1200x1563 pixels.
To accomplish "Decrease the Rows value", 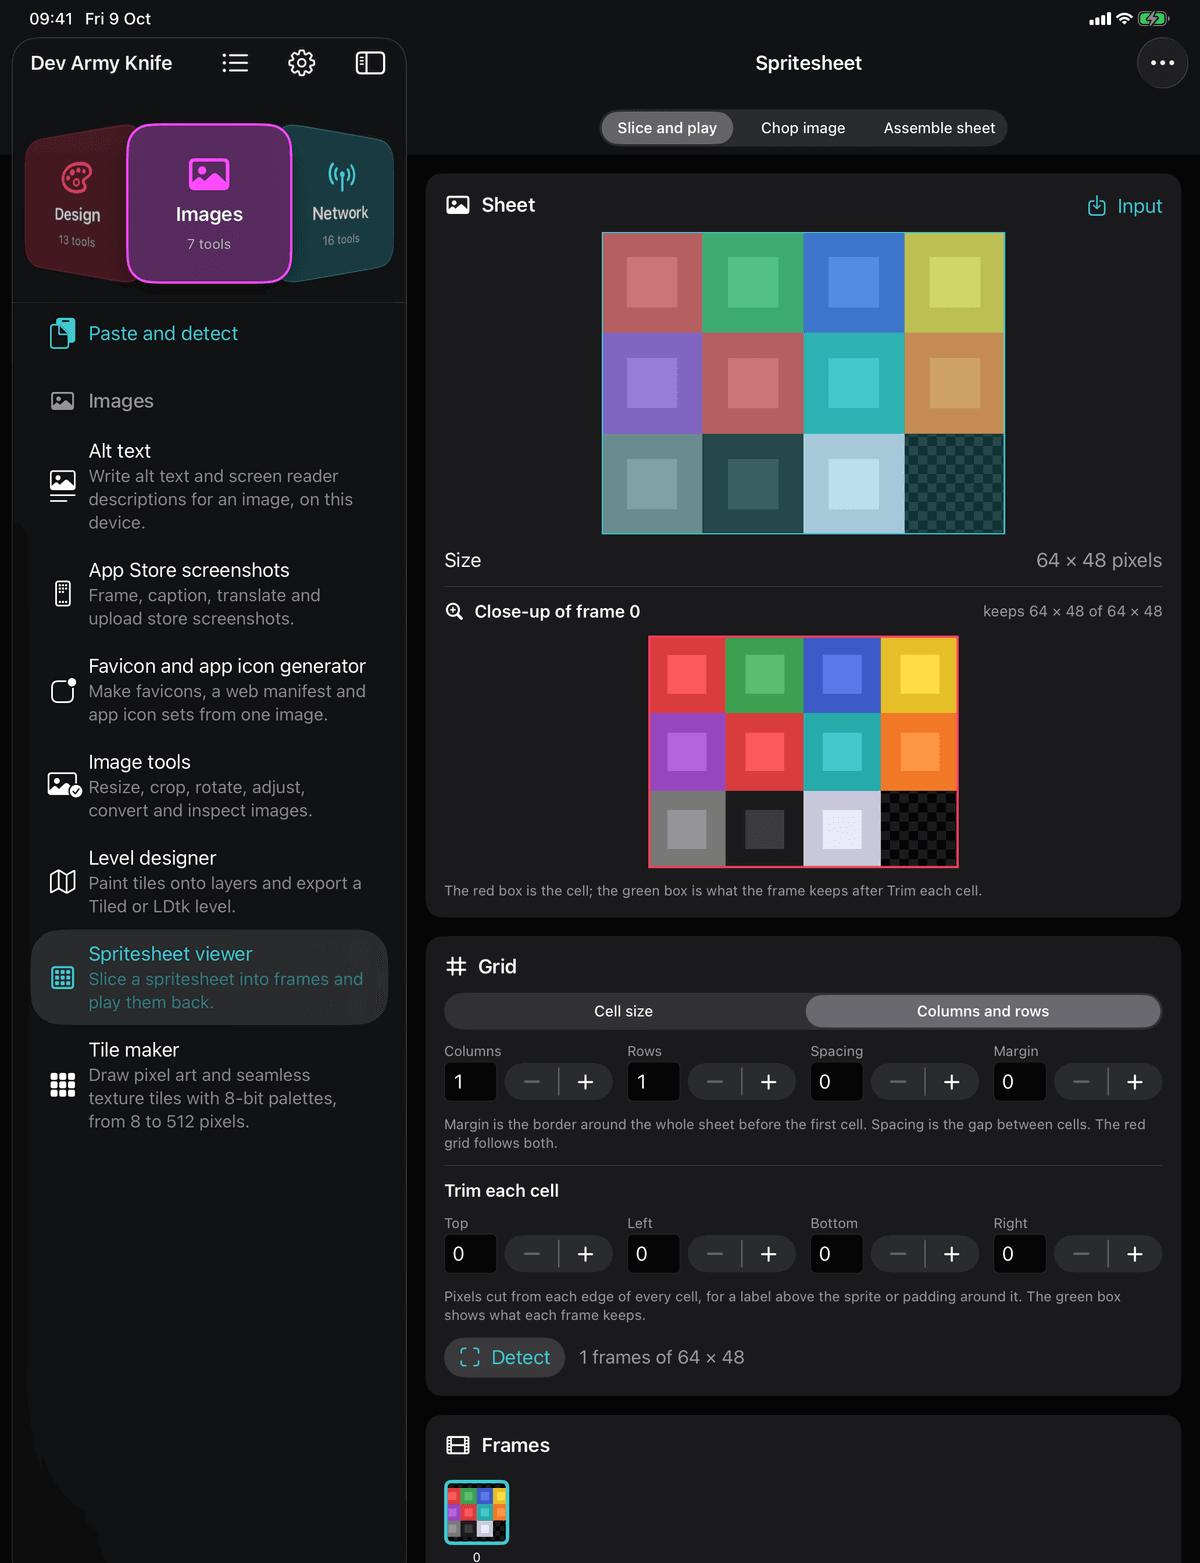I will point(715,1082).
